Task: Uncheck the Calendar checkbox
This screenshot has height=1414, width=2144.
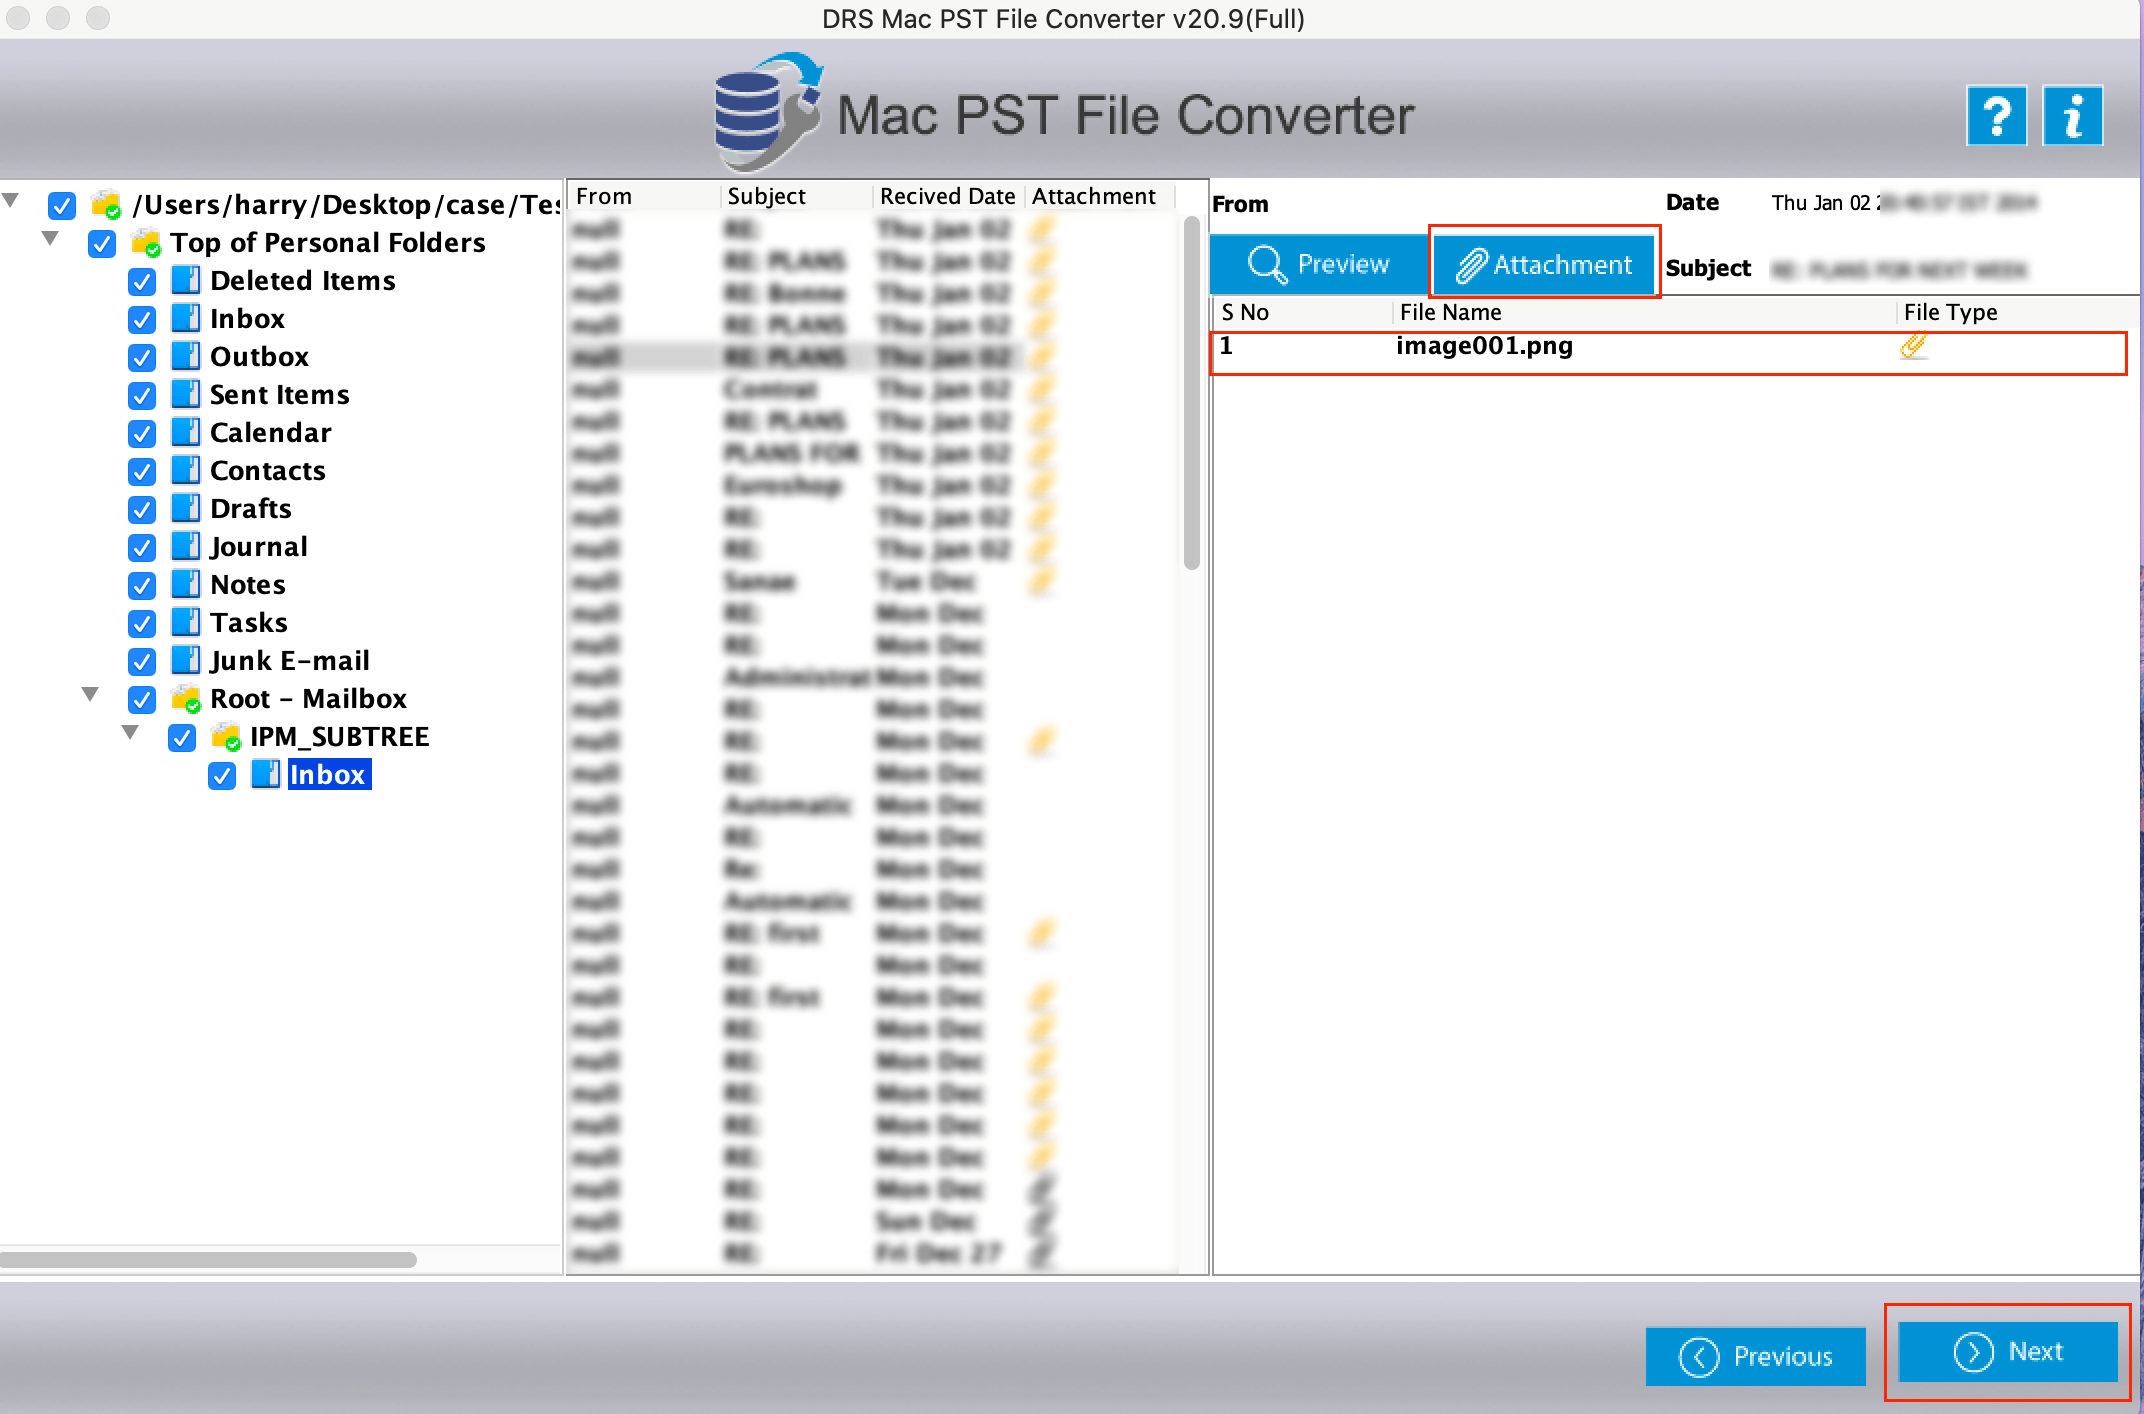Action: click(x=141, y=433)
